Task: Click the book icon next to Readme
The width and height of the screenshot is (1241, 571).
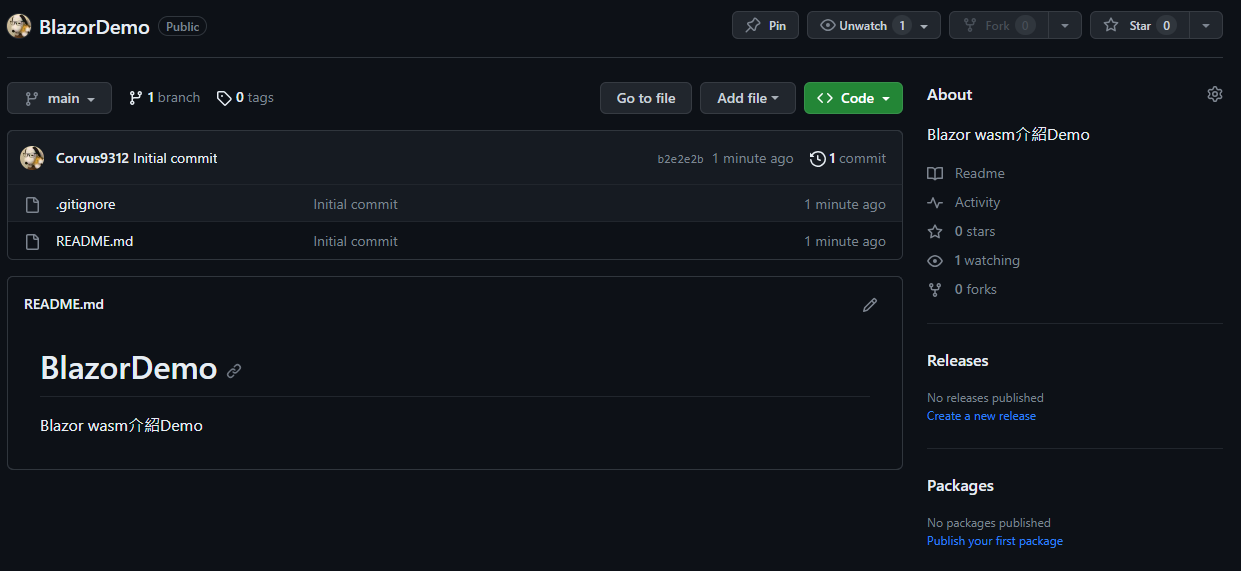Action: (x=935, y=173)
